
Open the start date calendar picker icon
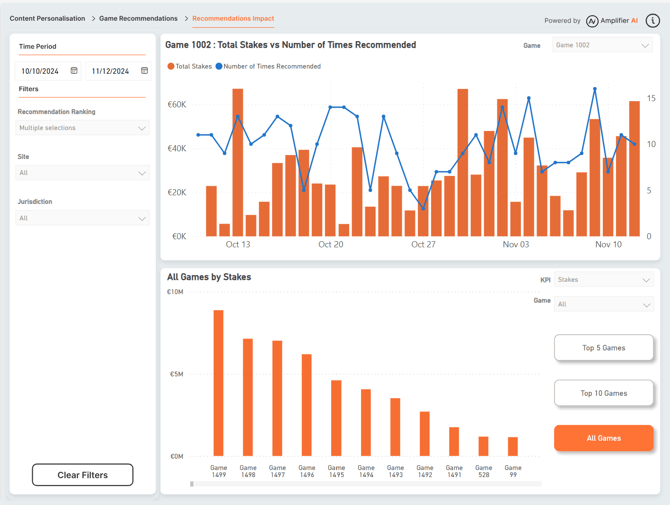click(74, 71)
